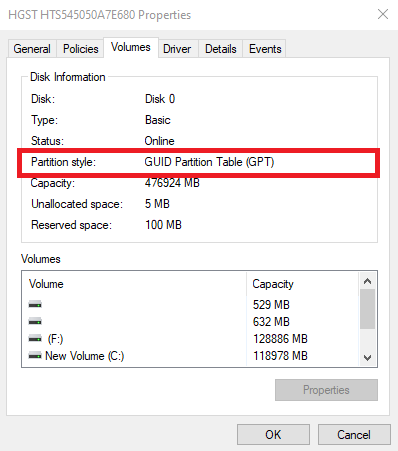
Task: Go to the Details tab
Action: click(221, 49)
